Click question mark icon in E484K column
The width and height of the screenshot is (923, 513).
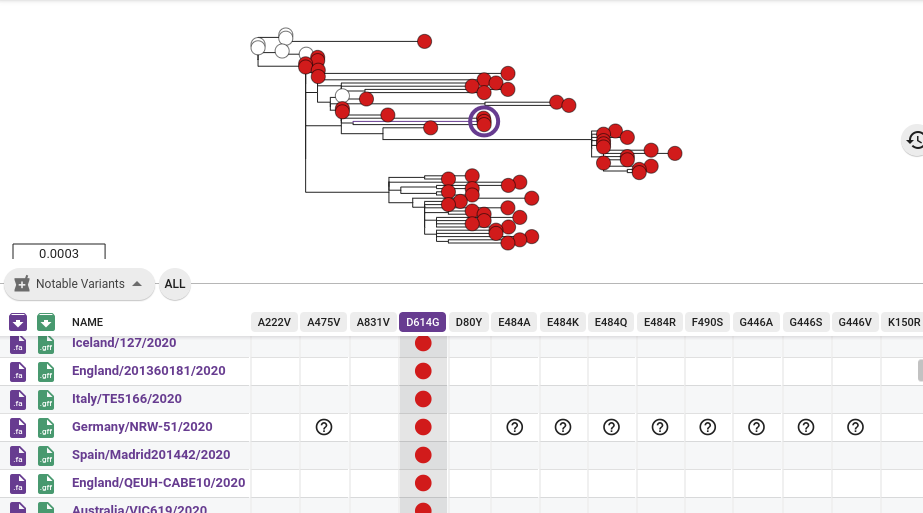(563, 427)
